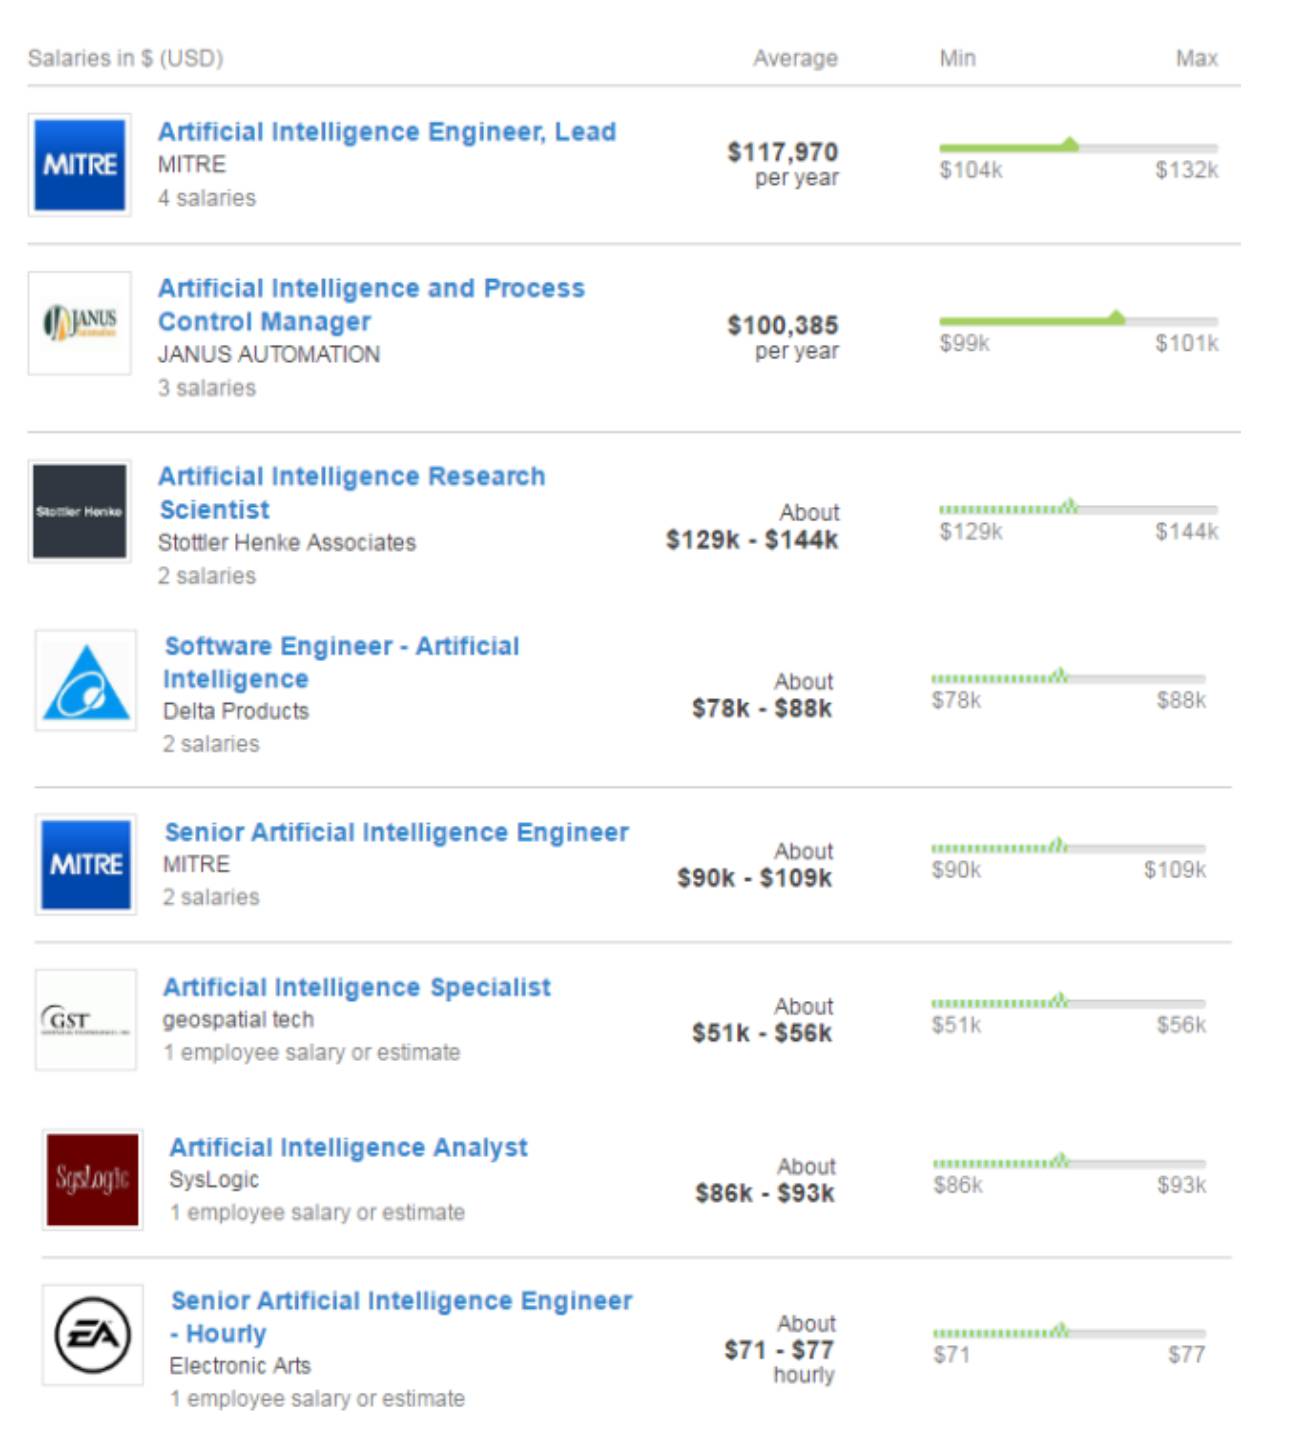Viewport: 1316px width, 1448px height.
Task: Select the Artificial Intelligence Specialist job title
Action: coord(356,988)
